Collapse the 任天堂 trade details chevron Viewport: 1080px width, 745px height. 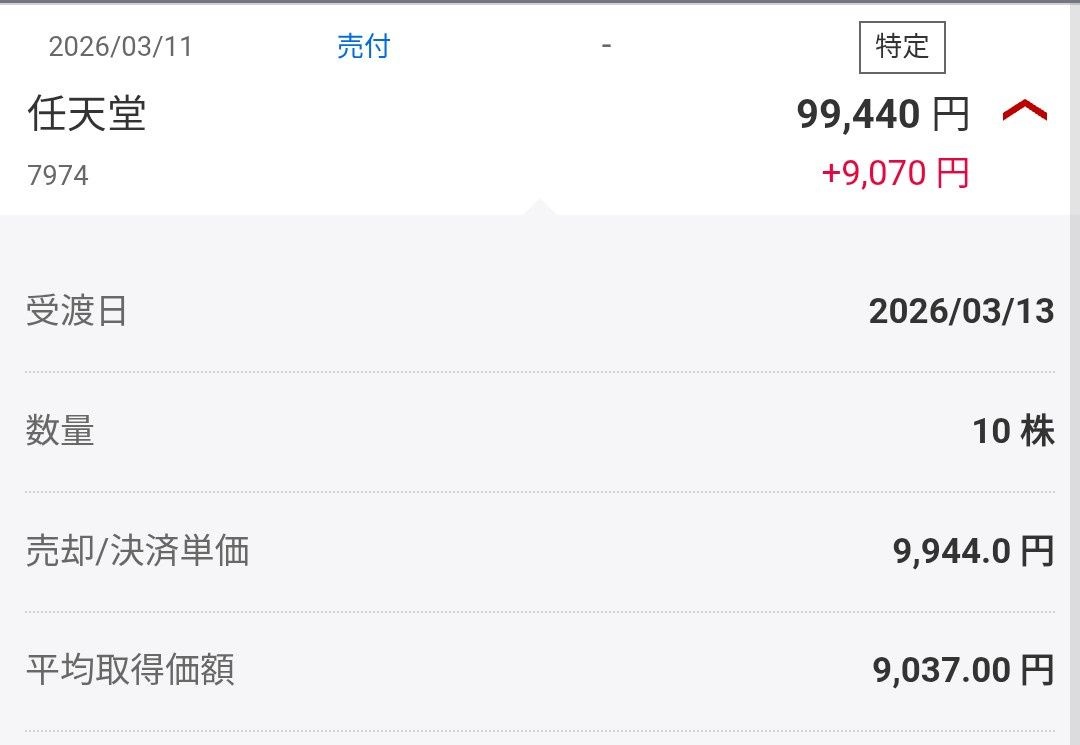point(1024,113)
